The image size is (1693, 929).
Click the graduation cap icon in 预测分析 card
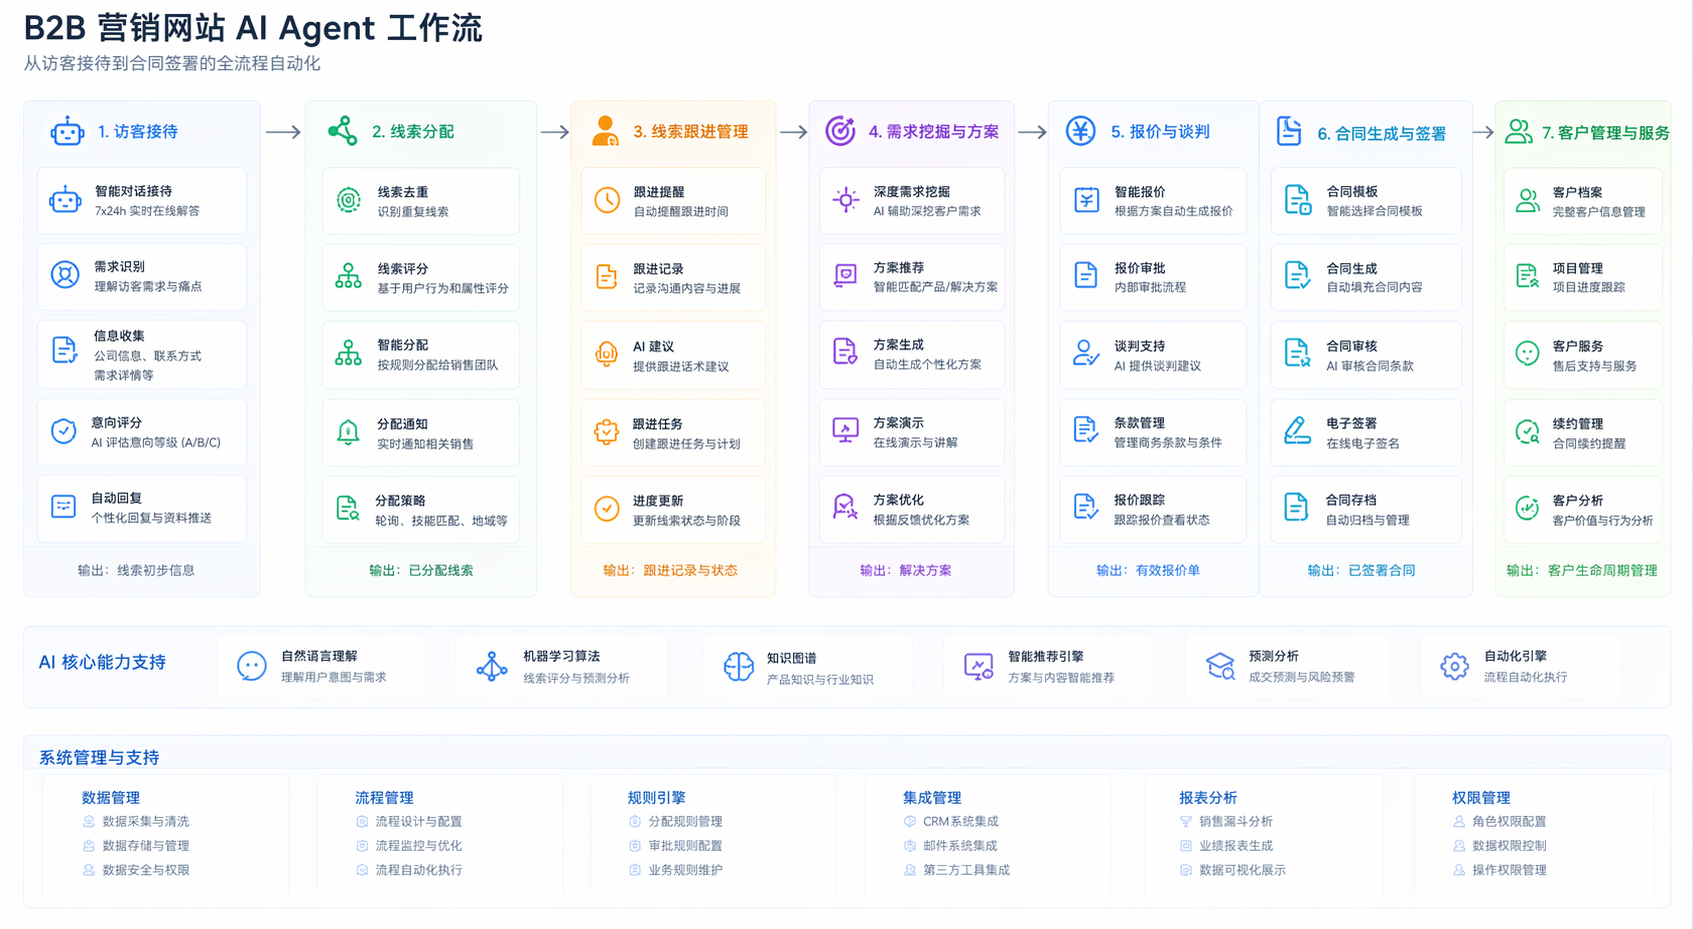1220,666
